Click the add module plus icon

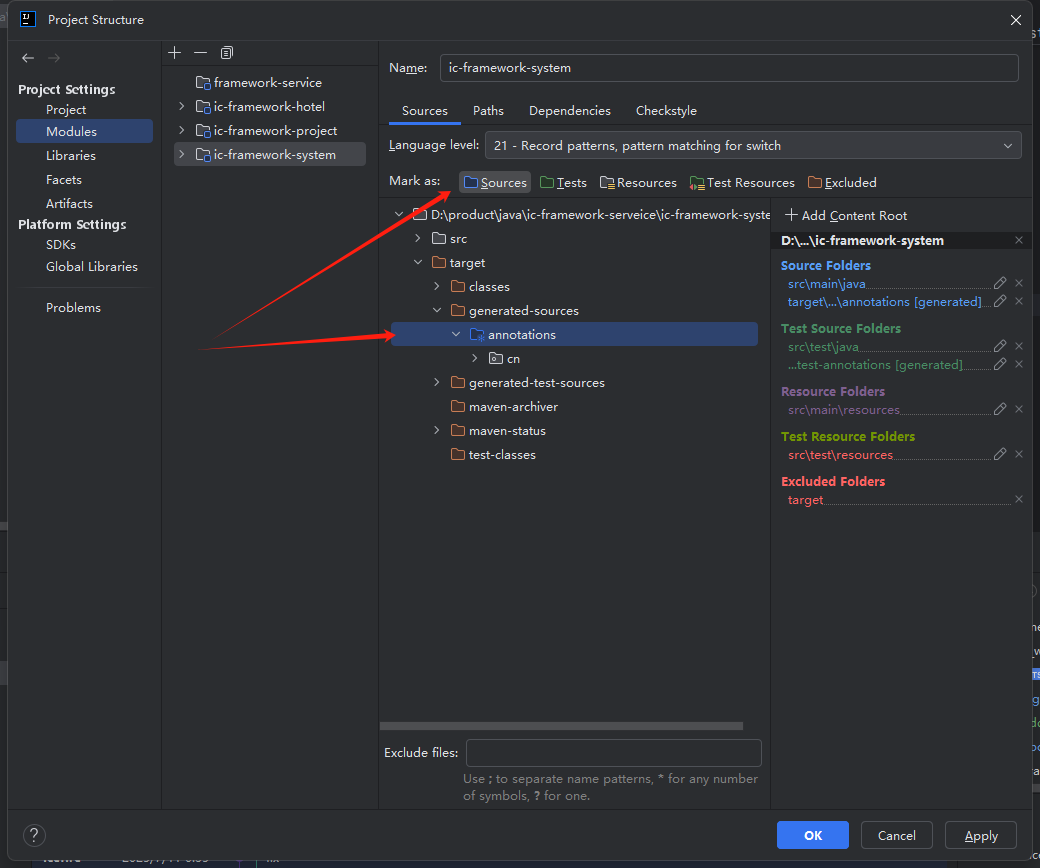[175, 52]
